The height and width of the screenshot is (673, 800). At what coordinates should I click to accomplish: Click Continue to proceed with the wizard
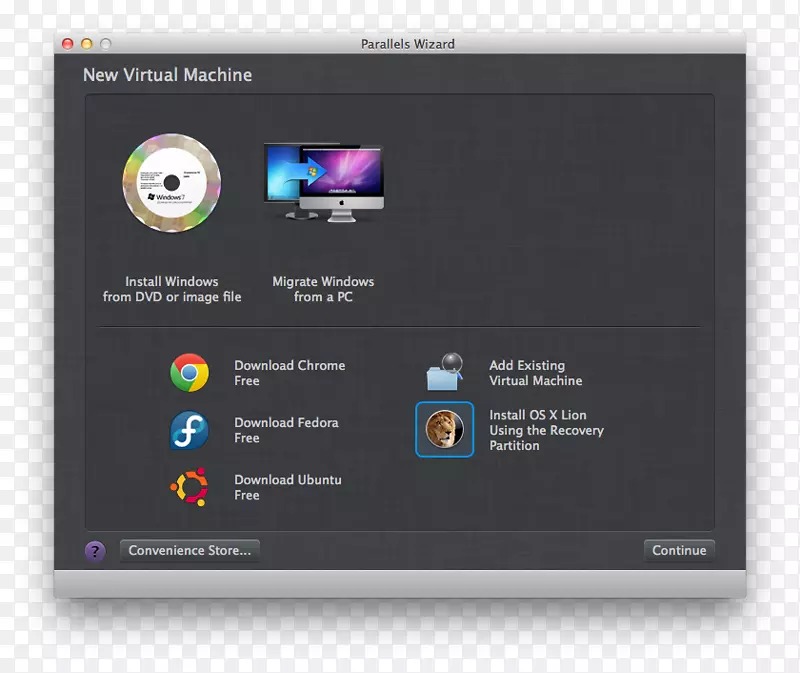pyautogui.click(x=679, y=550)
